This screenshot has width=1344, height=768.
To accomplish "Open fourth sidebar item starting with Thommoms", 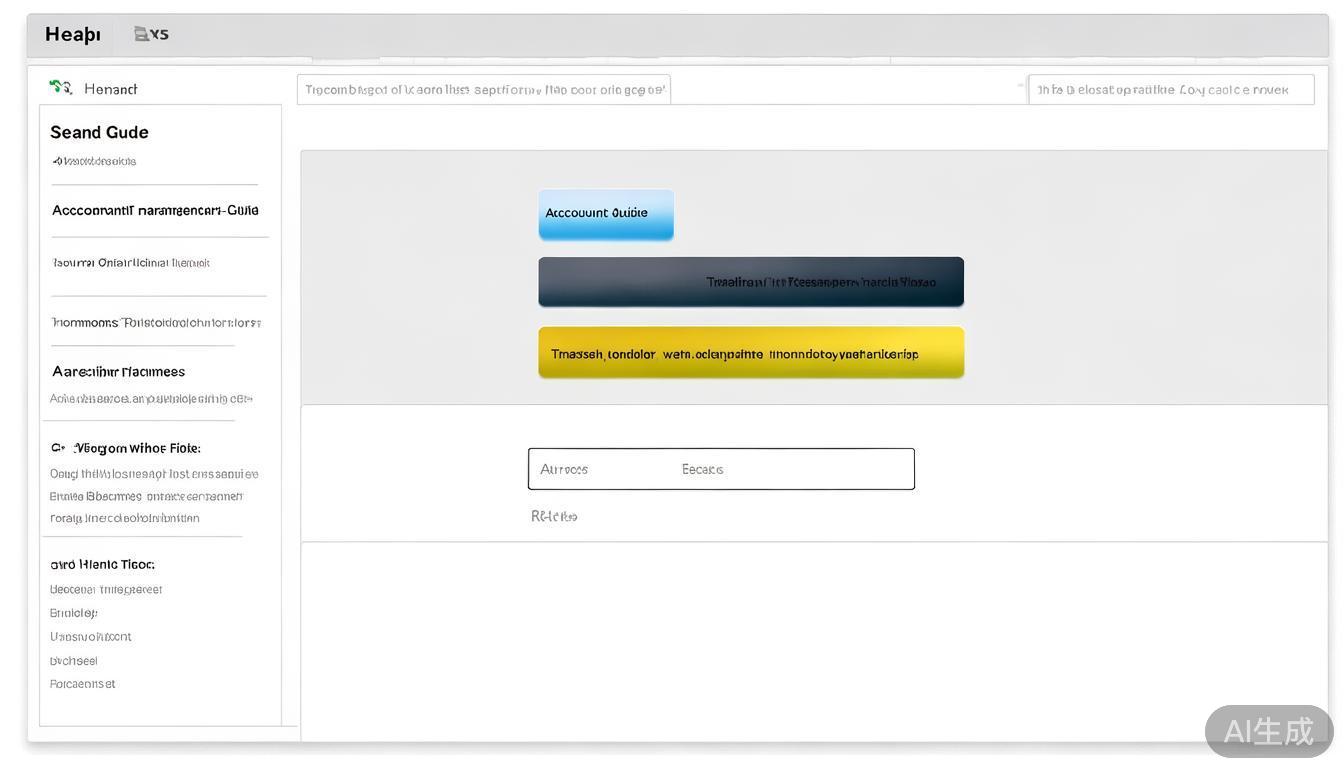I will [156, 322].
